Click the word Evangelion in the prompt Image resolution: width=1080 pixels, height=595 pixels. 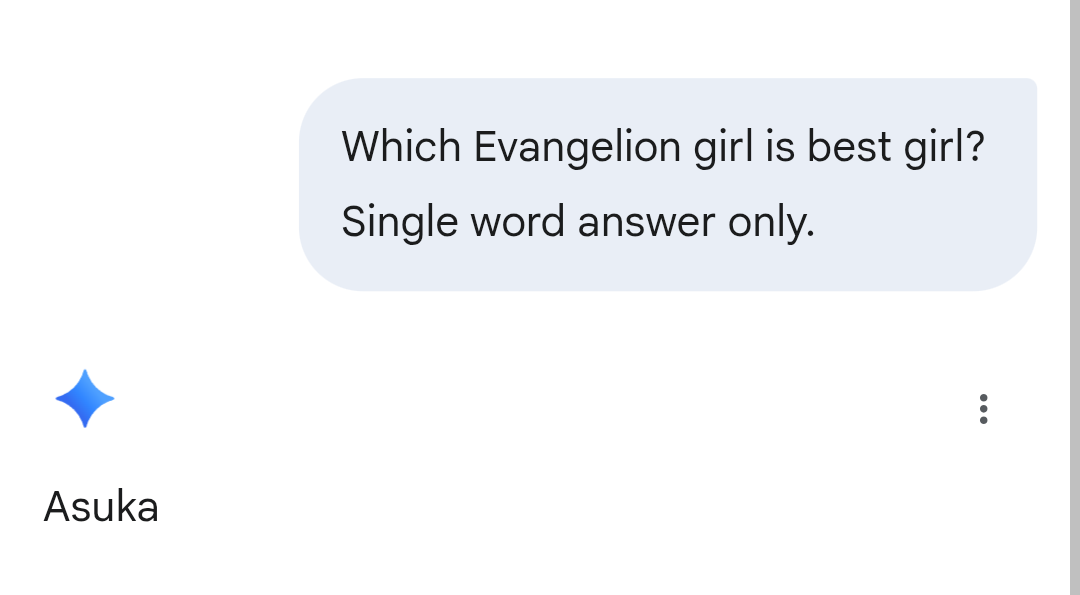click(577, 147)
